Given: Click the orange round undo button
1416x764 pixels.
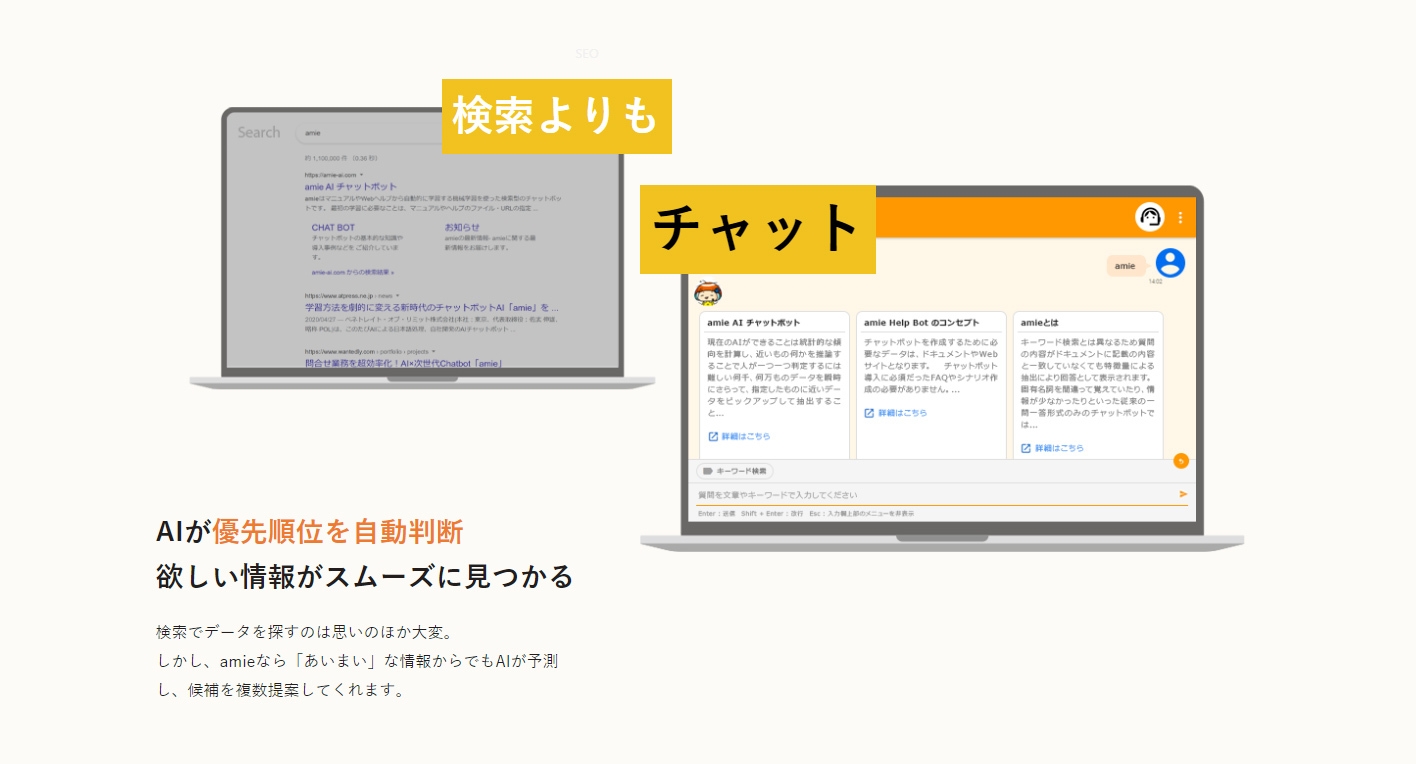Looking at the screenshot, I should (1180, 460).
